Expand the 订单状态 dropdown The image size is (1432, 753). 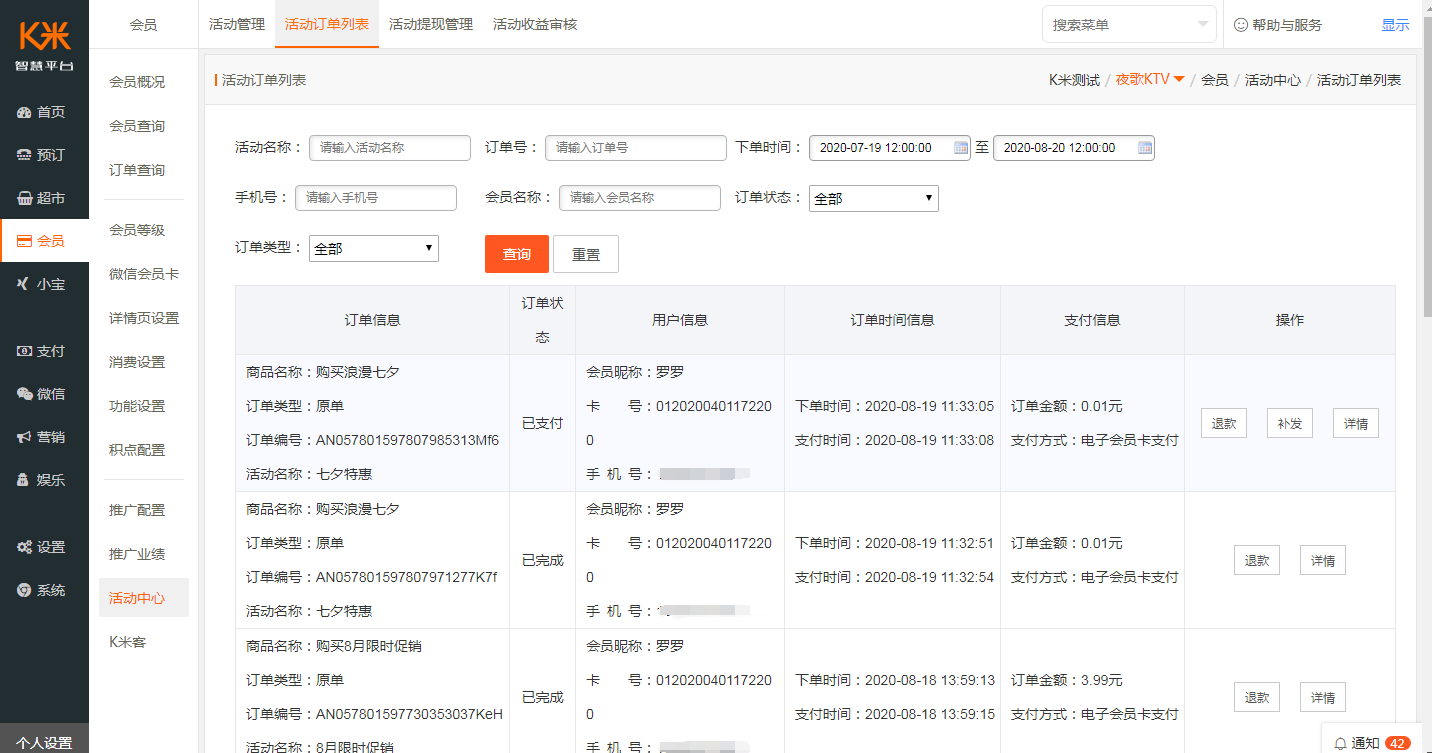(874, 198)
